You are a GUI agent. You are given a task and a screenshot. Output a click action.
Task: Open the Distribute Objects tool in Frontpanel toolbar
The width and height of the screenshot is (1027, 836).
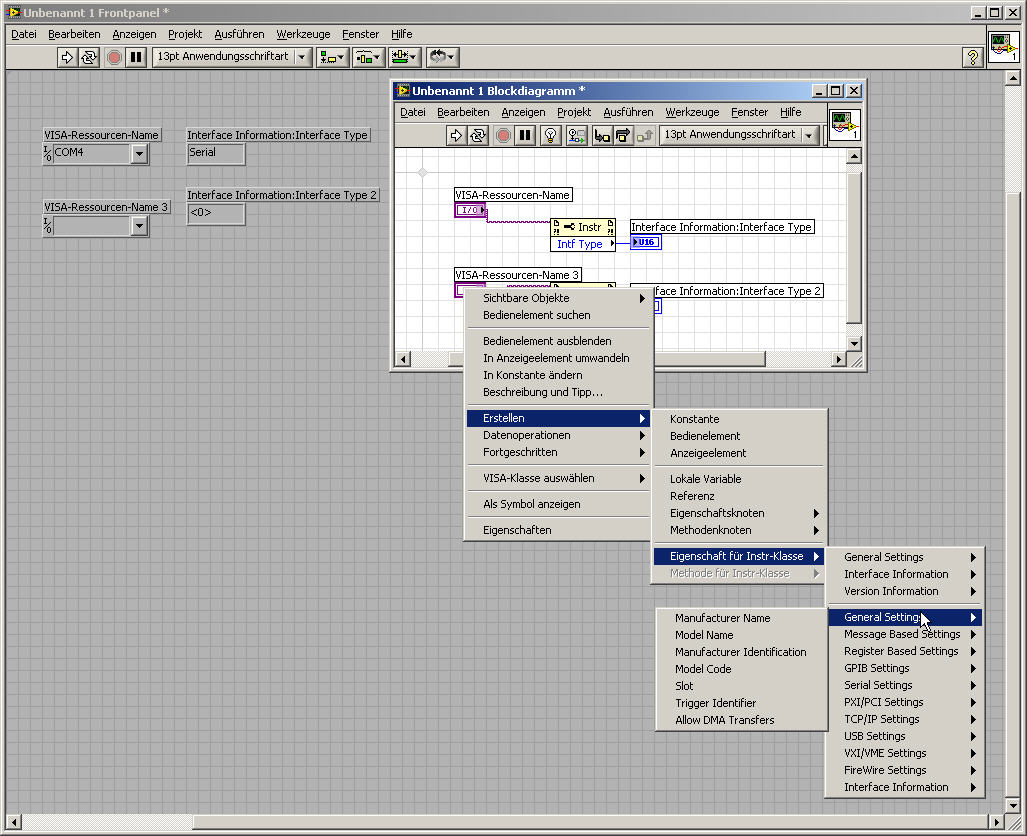[x=367, y=57]
